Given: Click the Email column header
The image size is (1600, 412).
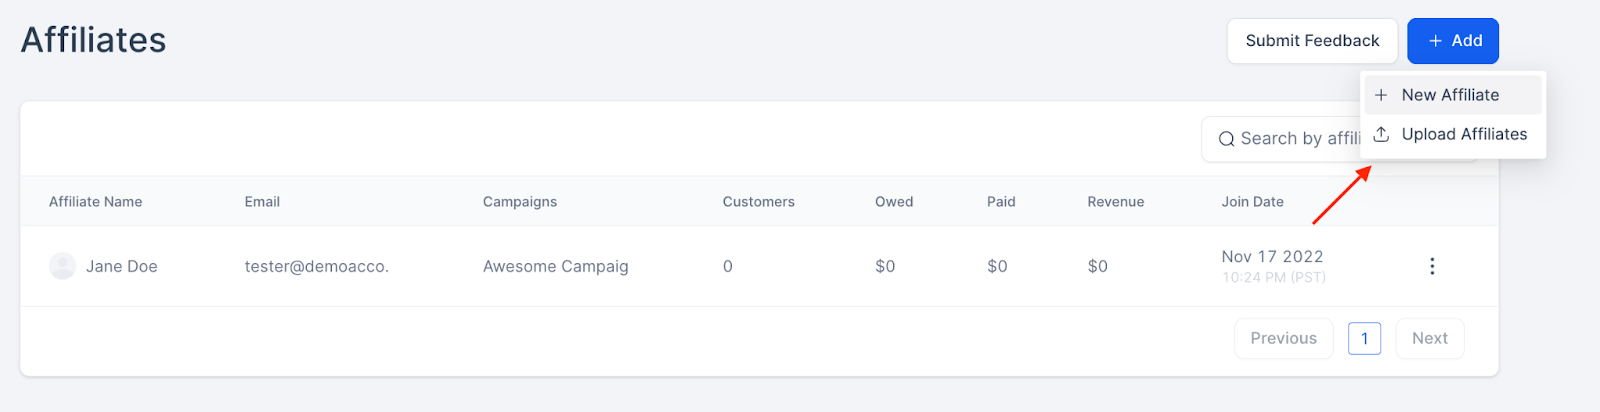Looking at the screenshot, I should (262, 202).
